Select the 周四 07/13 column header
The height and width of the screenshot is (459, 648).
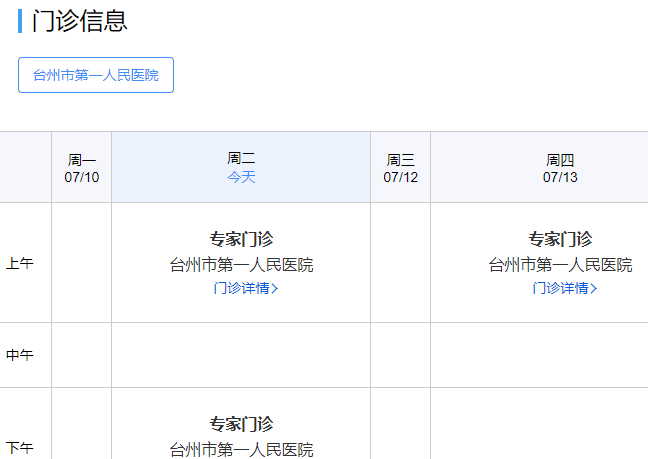560,168
